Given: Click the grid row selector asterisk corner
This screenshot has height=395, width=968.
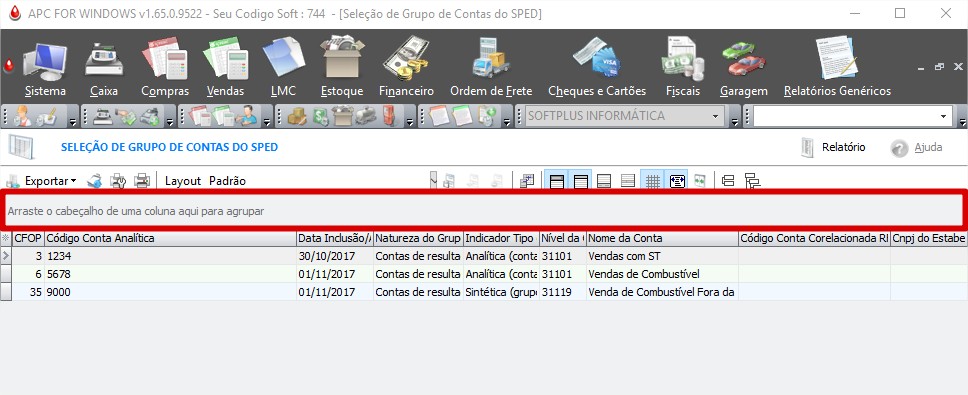Looking at the screenshot, I should [6, 238].
